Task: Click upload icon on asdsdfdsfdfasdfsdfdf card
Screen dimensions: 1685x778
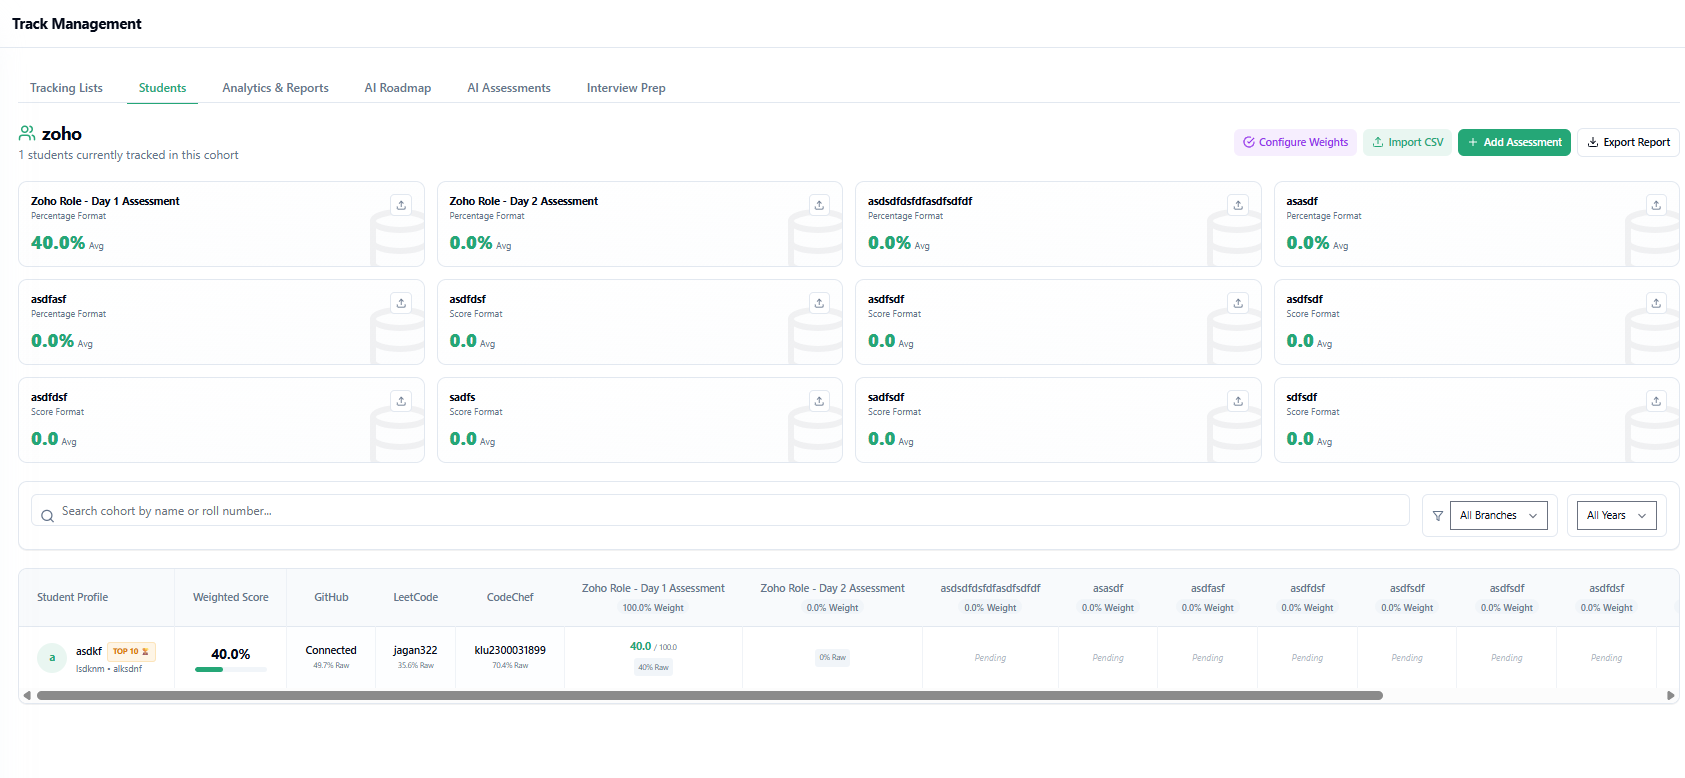Action: pyautogui.click(x=1238, y=205)
